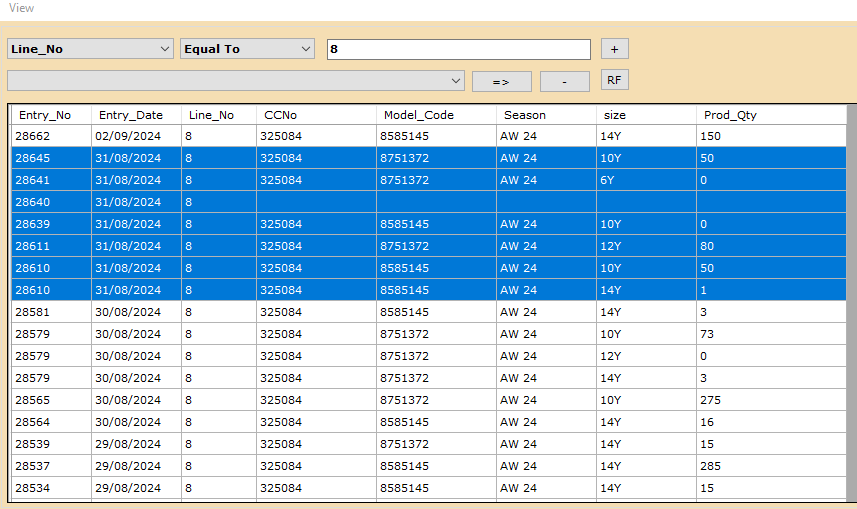Click the CCNo column header

point(281,115)
